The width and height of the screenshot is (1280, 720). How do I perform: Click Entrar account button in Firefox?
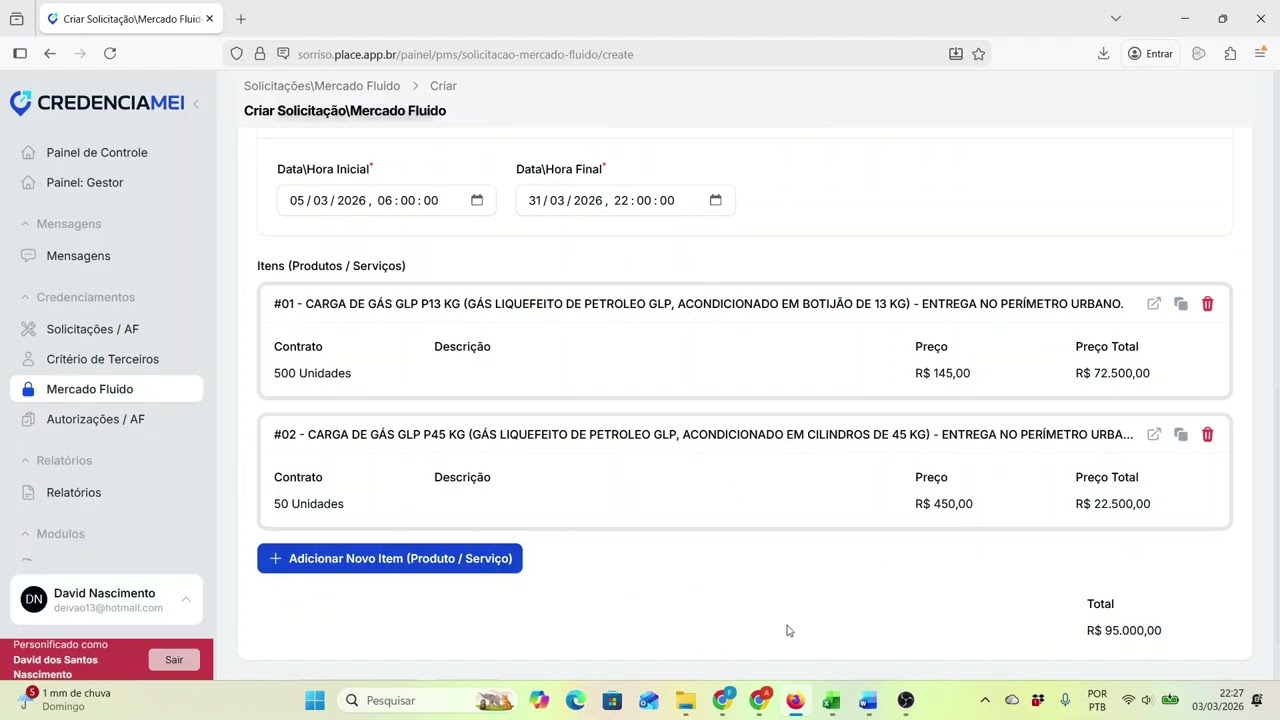1150,54
